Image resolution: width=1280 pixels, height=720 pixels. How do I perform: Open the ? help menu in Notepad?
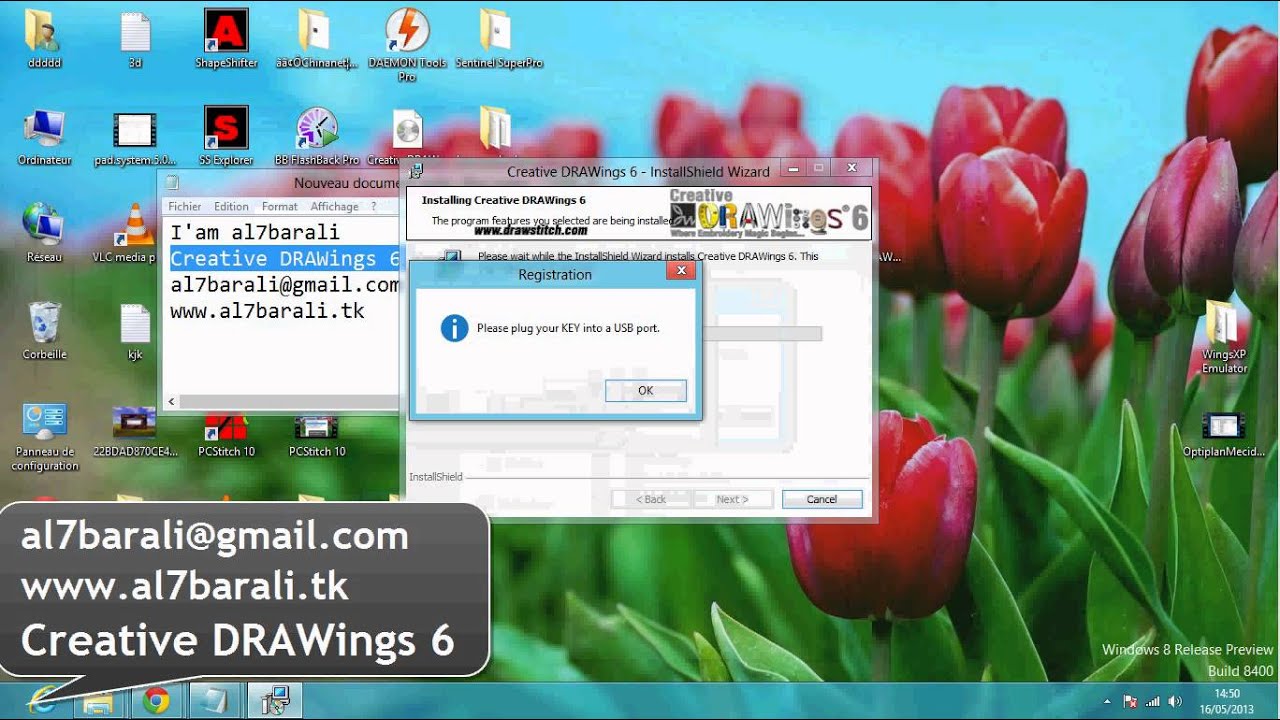(x=374, y=206)
